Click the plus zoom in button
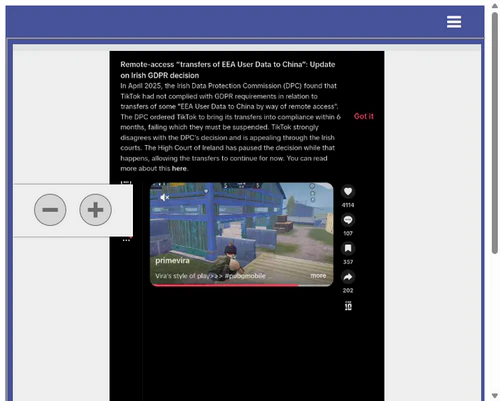The image size is (500, 401). tap(95, 210)
